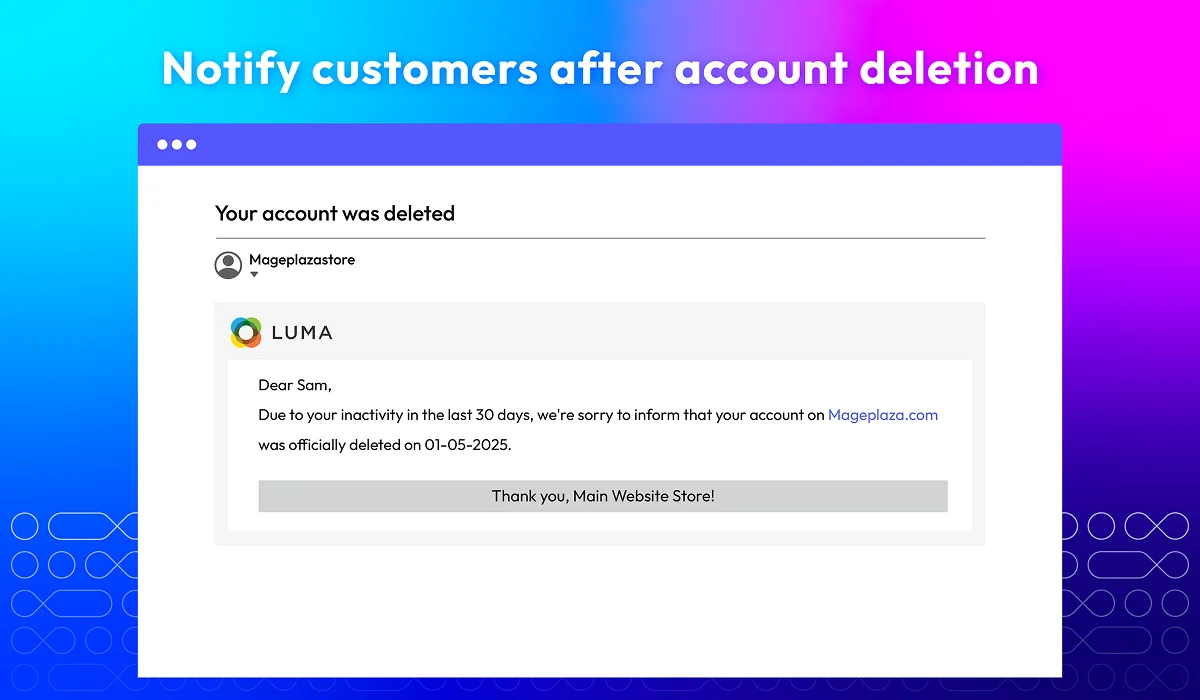
Task: Click the middle white dot in window header
Action: 177,145
